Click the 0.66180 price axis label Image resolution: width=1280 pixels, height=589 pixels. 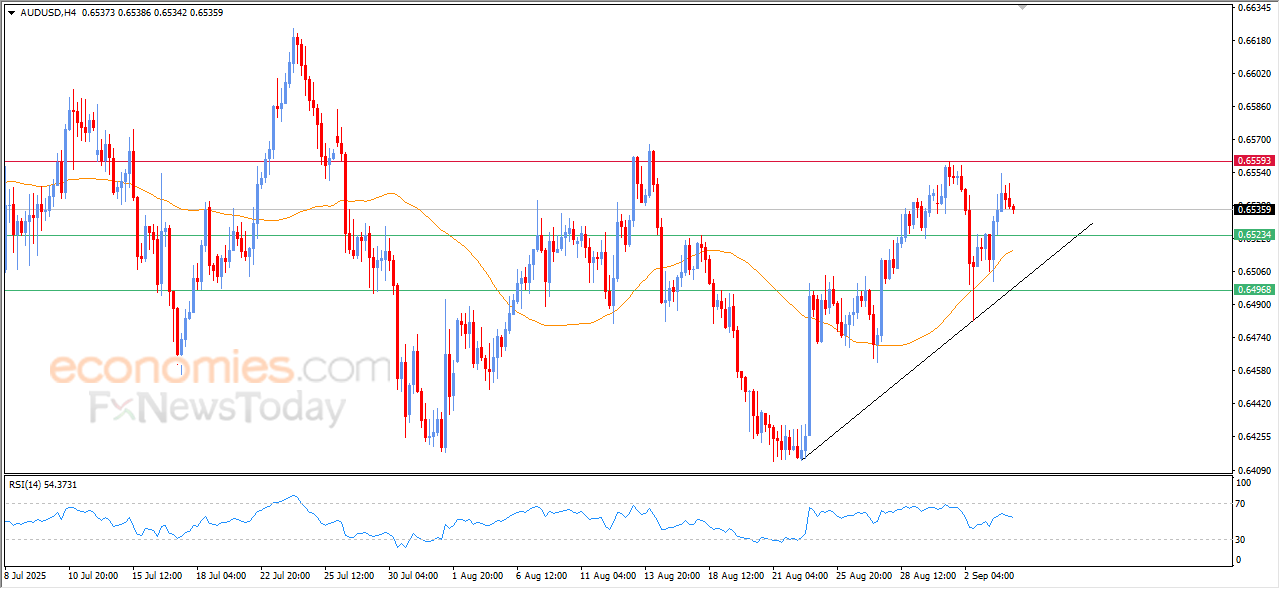1254,41
